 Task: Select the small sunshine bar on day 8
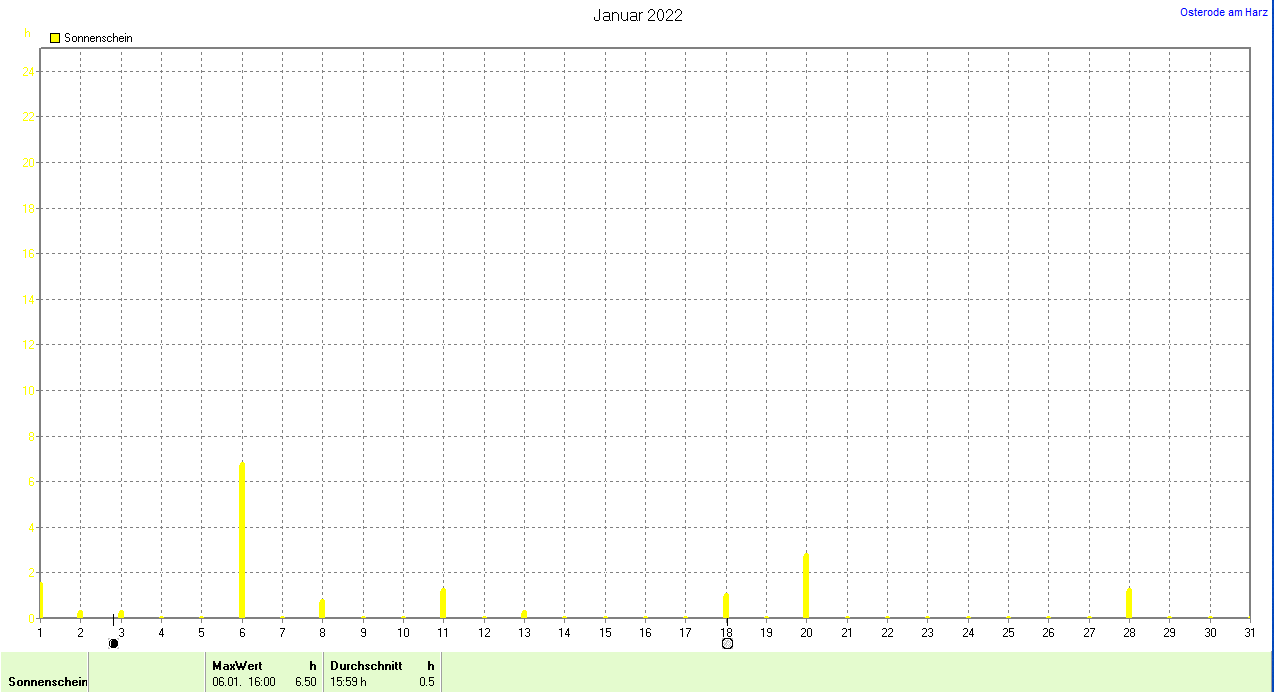322,608
